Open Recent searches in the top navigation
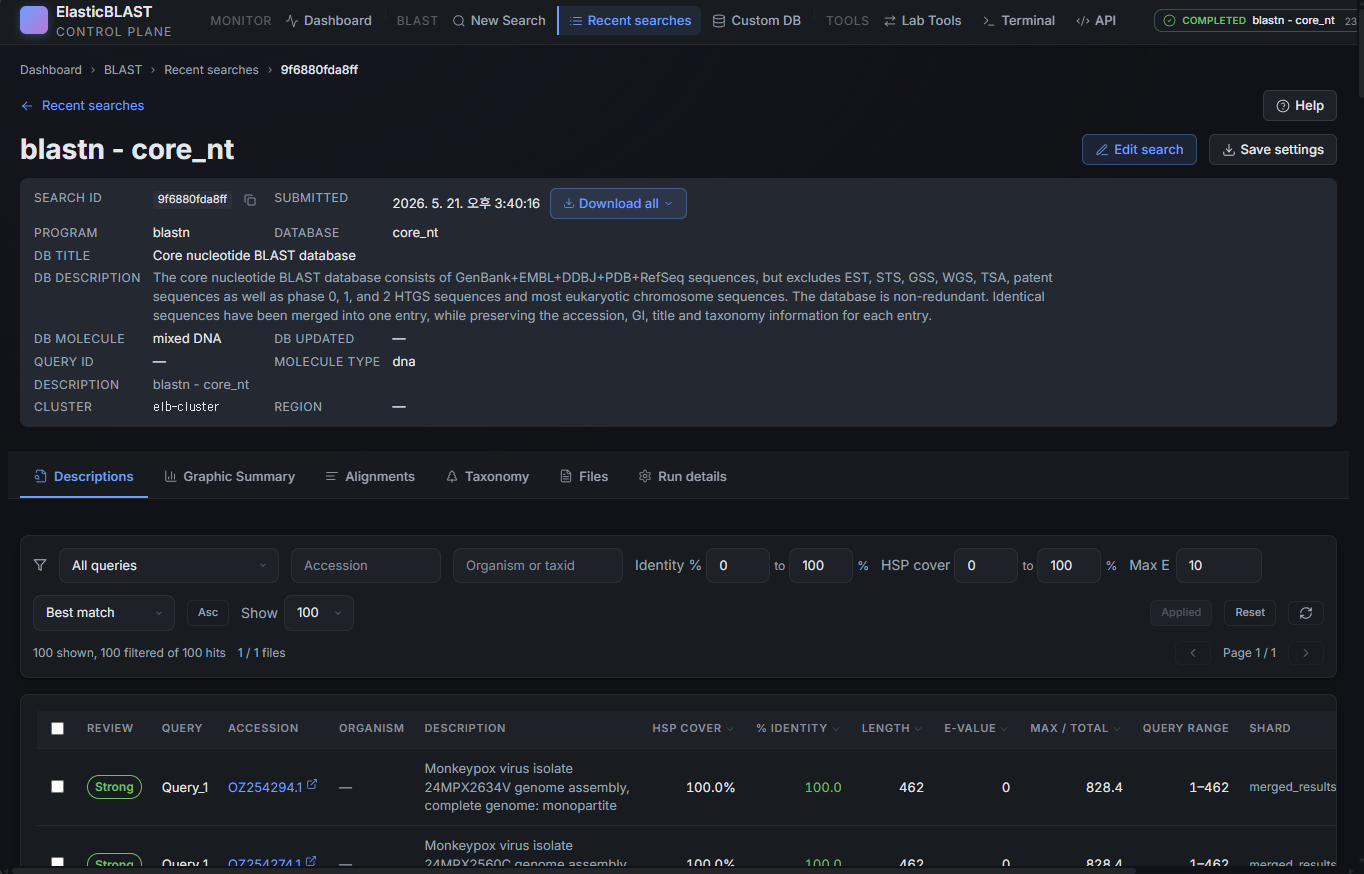The image size is (1364, 874). (x=629, y=20)
